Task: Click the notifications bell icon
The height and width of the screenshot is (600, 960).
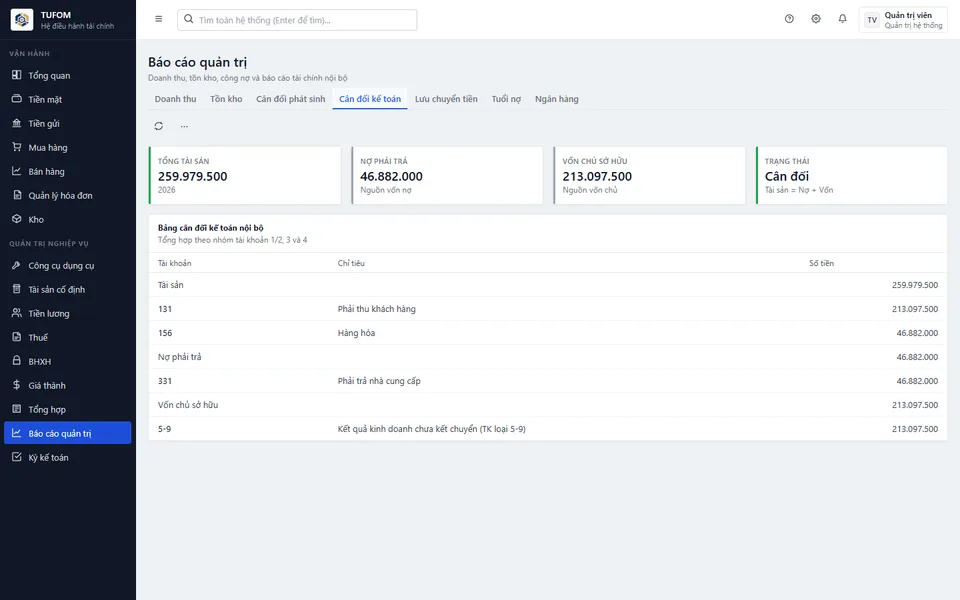Action: 842,19
